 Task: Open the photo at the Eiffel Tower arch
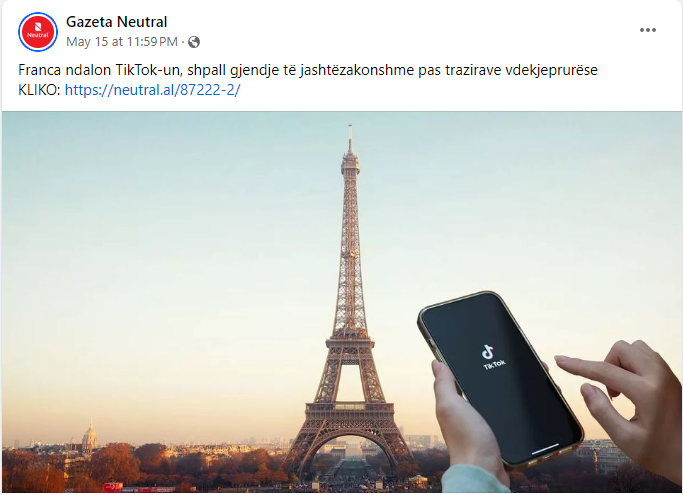pos(349,453)
